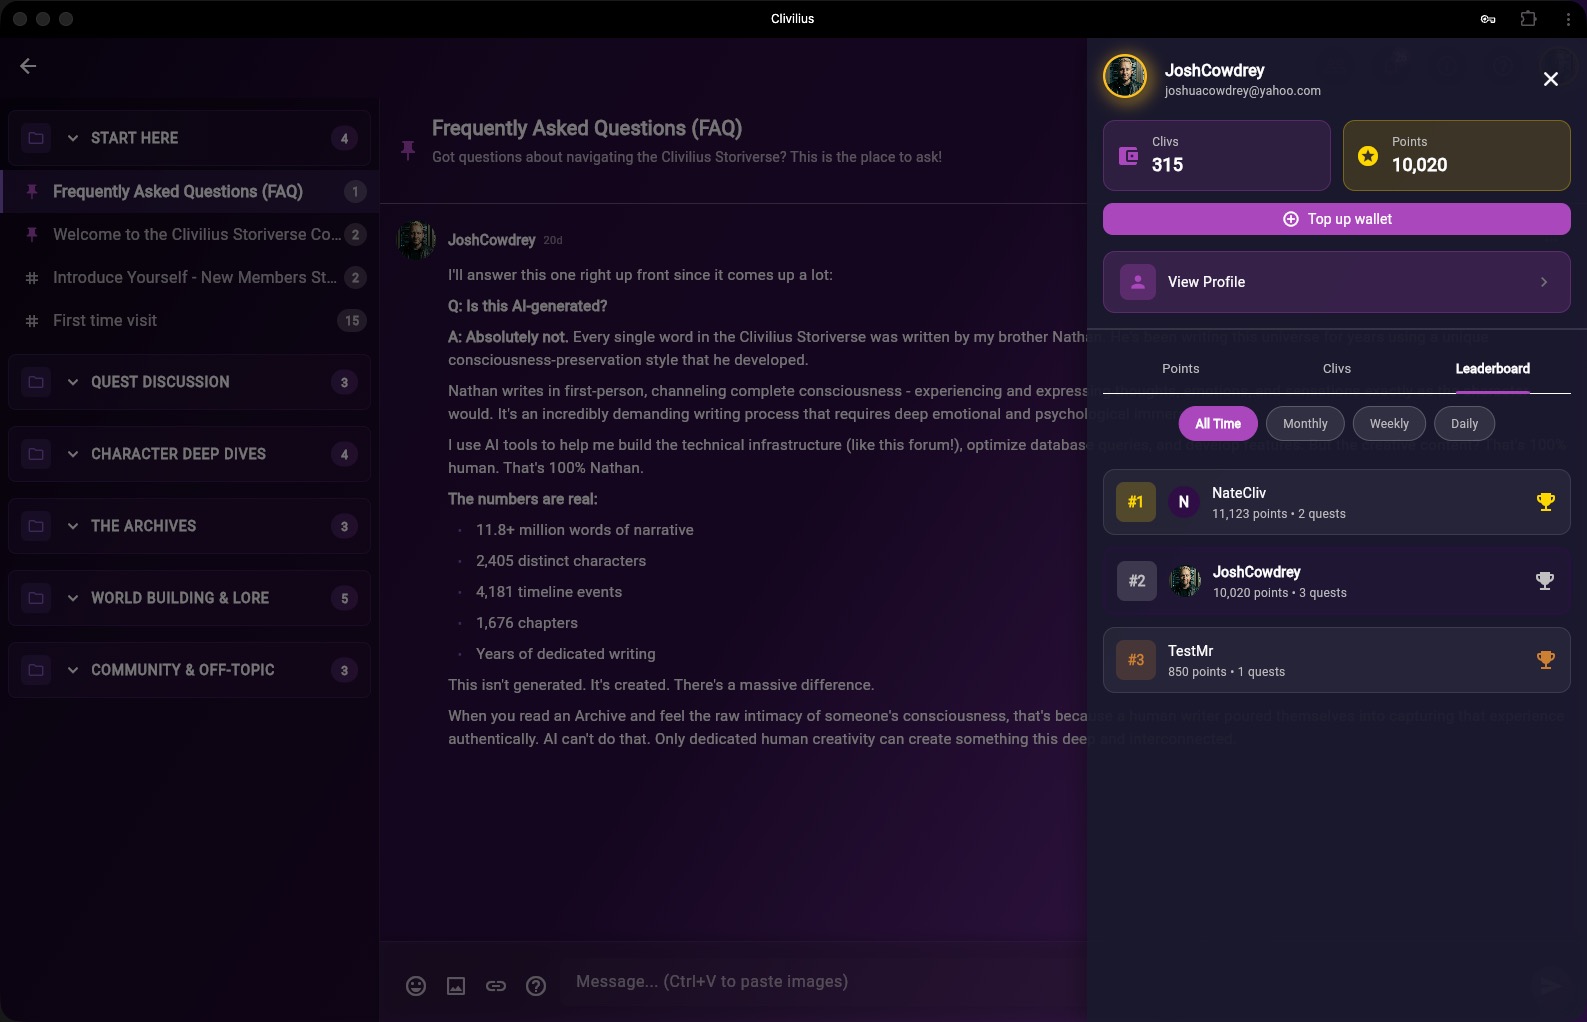This screenshot has height=1022, width=1587.
Task: Click the browser extensions puzzle icon
Action: point(1528,19)
